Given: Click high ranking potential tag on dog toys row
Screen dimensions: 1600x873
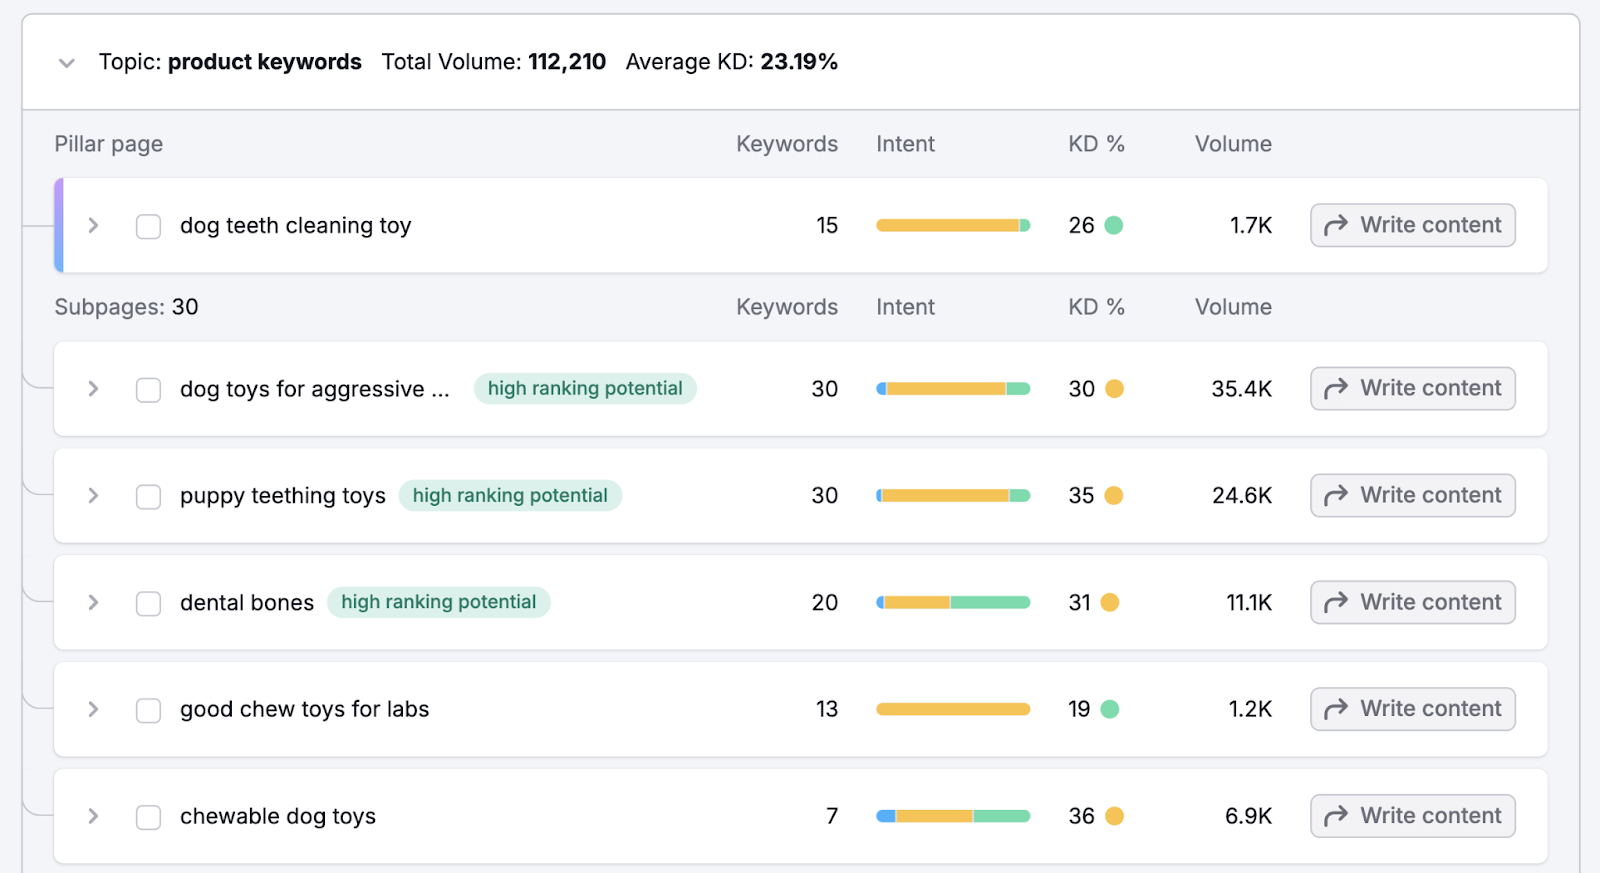Looking at the screenshot, I should click(585, 388).
